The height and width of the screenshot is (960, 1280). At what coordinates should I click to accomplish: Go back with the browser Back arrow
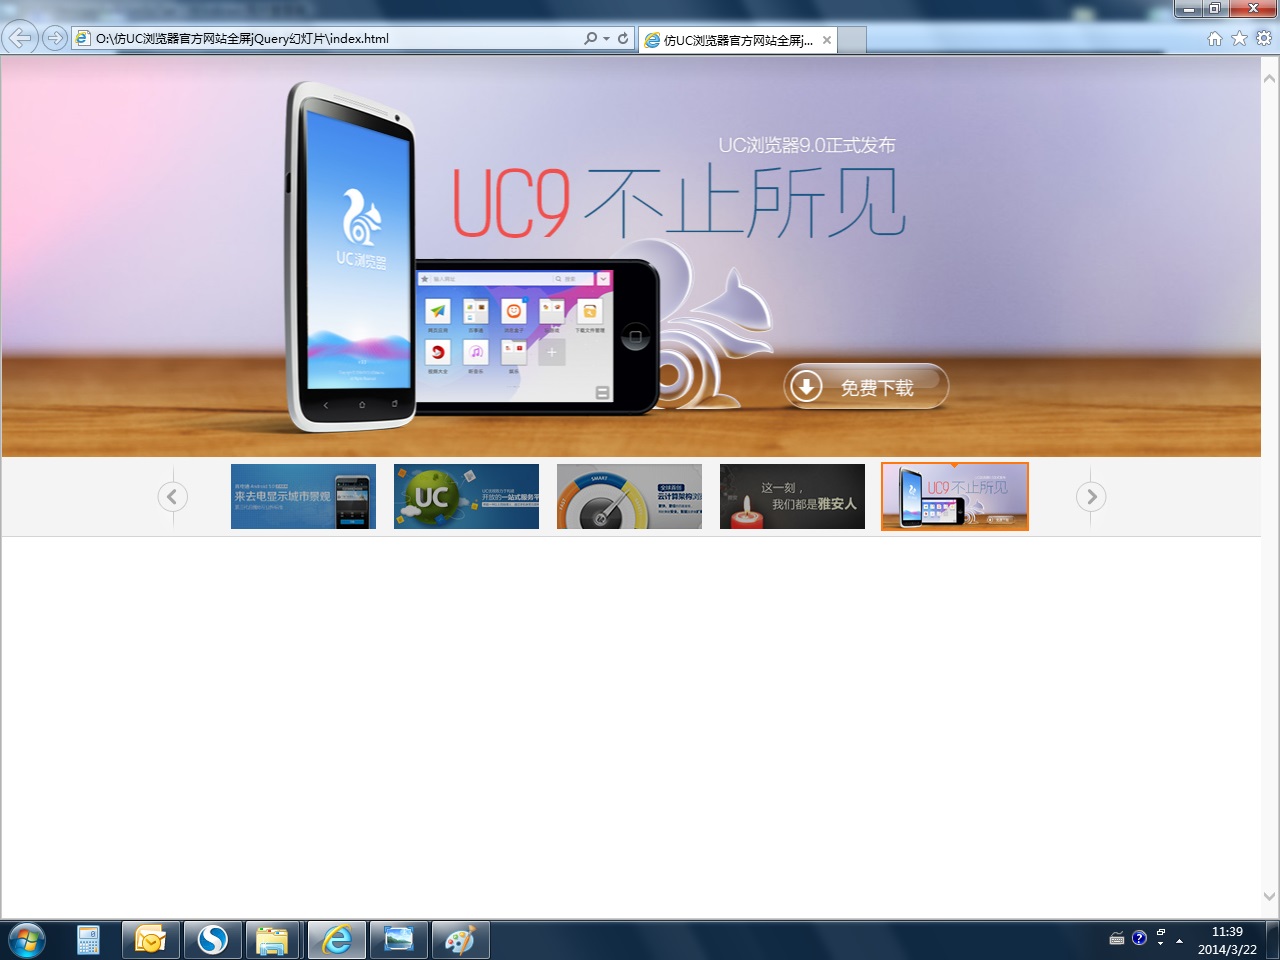pyautogui.click(x=19, y=38)
